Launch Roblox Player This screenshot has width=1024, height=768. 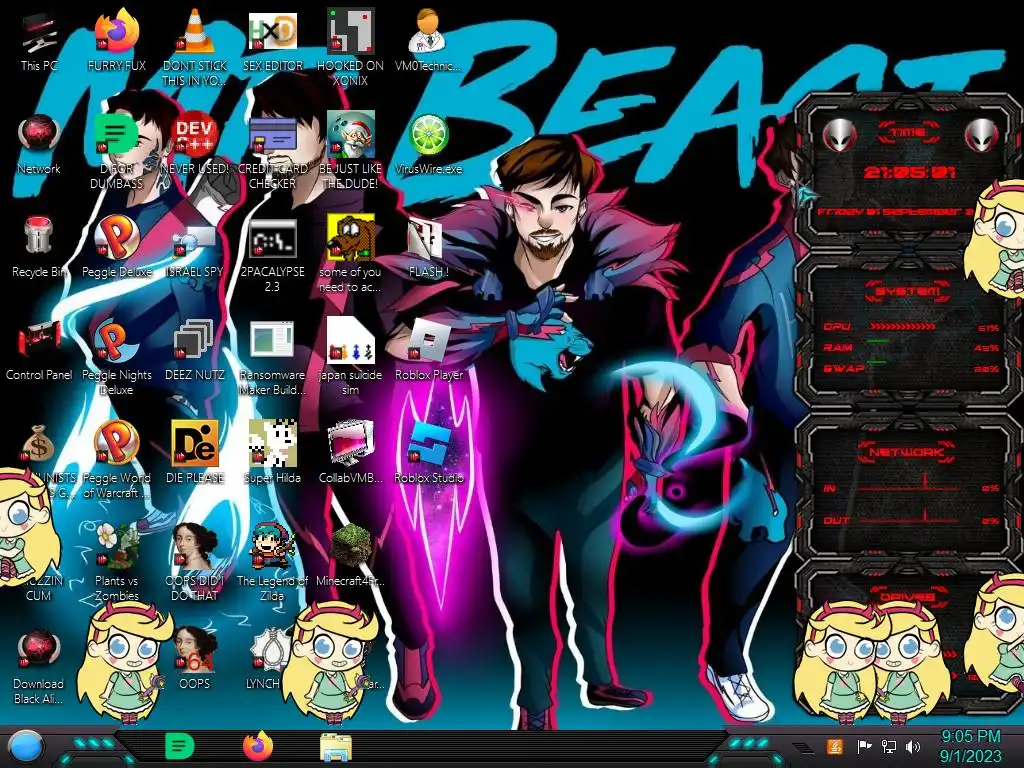coord(428,340)
